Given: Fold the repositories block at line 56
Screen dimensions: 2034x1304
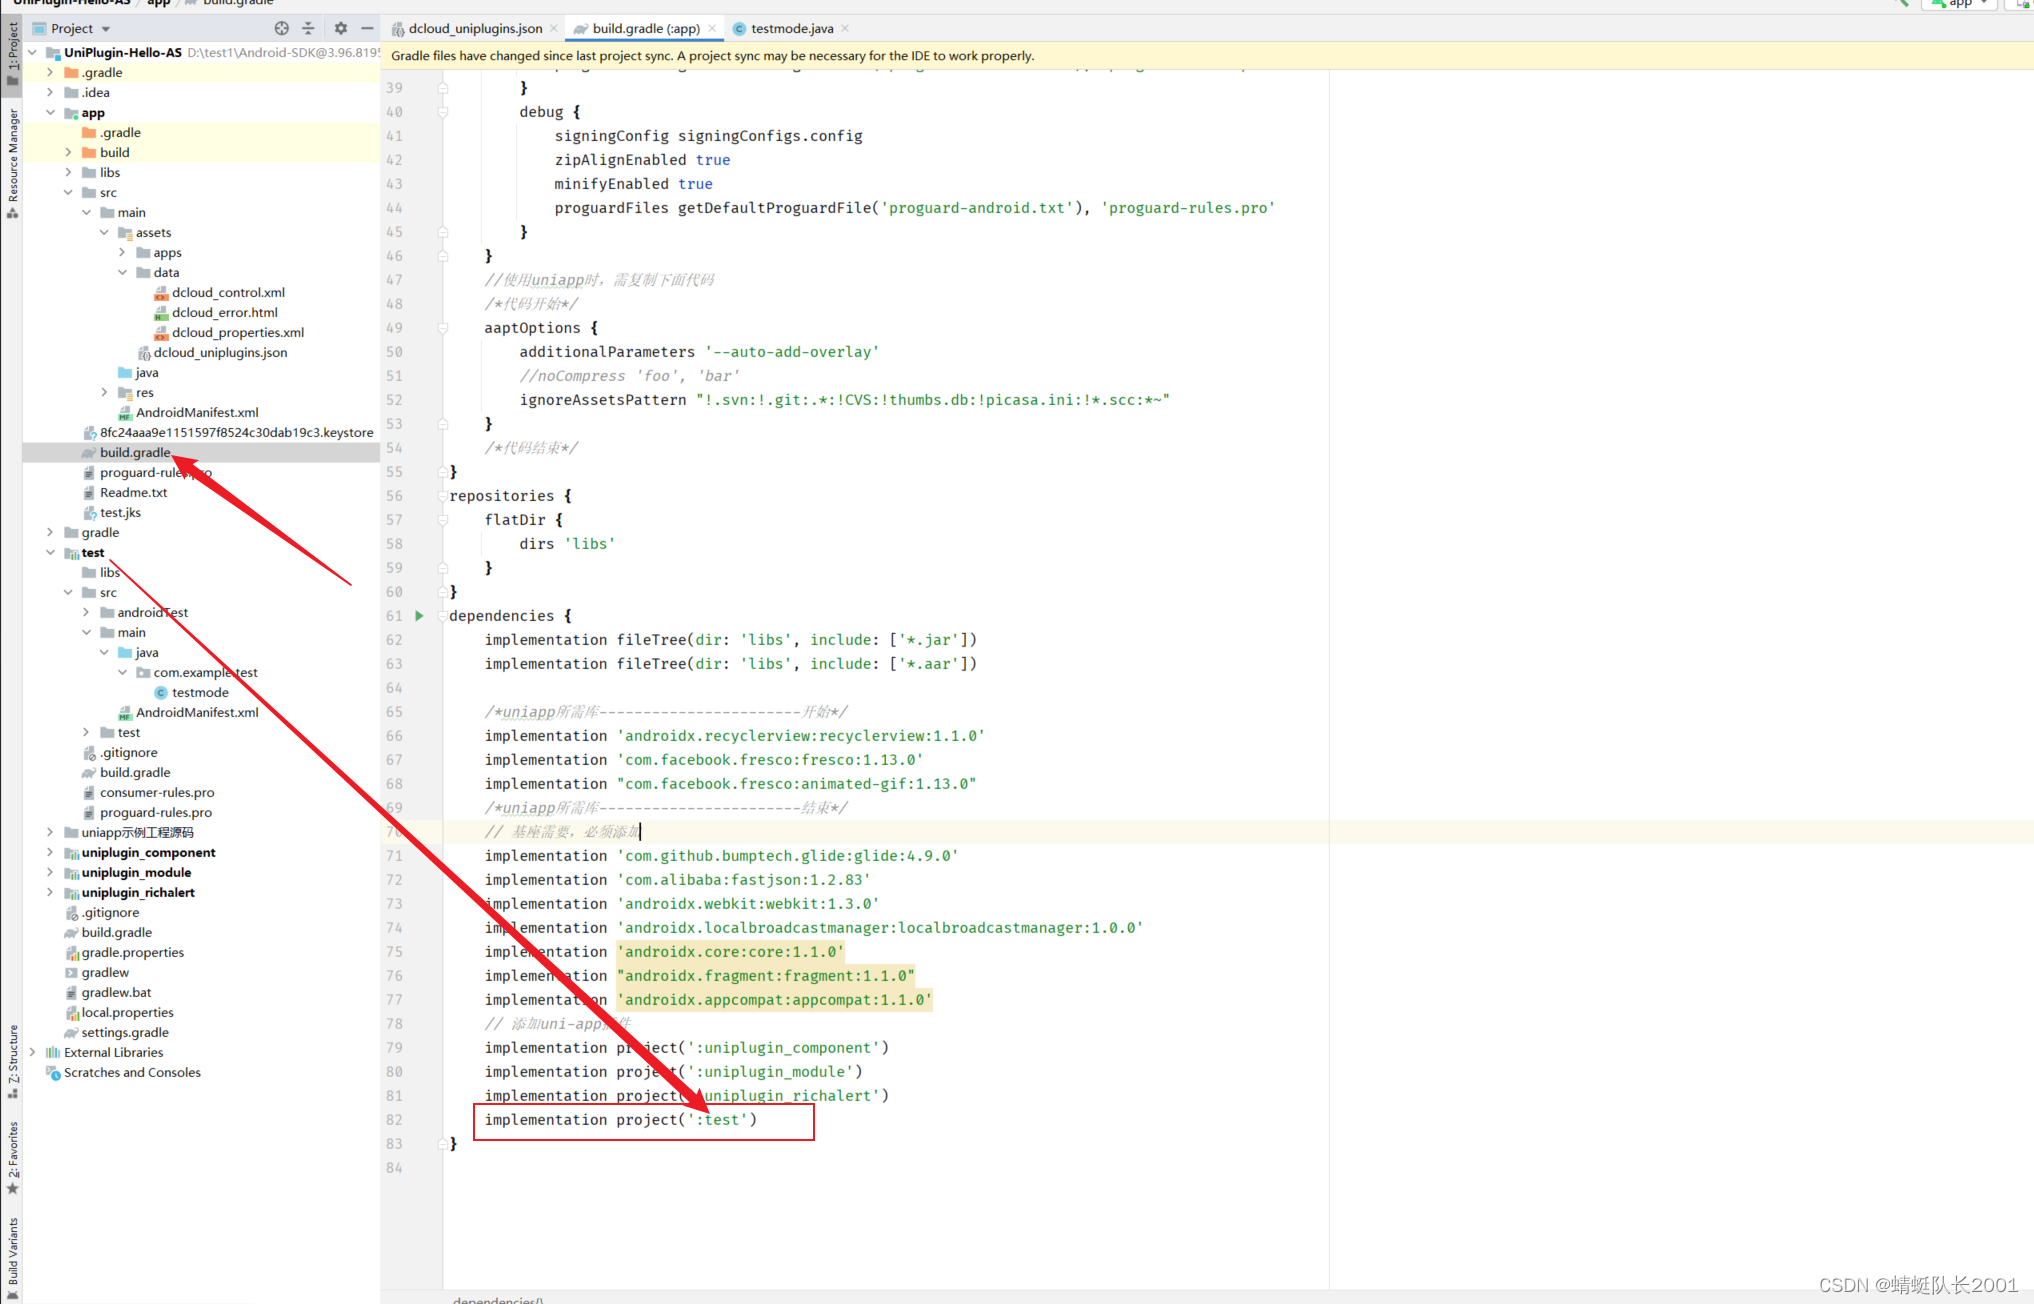Looking at the screenshot, I should point(443,496).
